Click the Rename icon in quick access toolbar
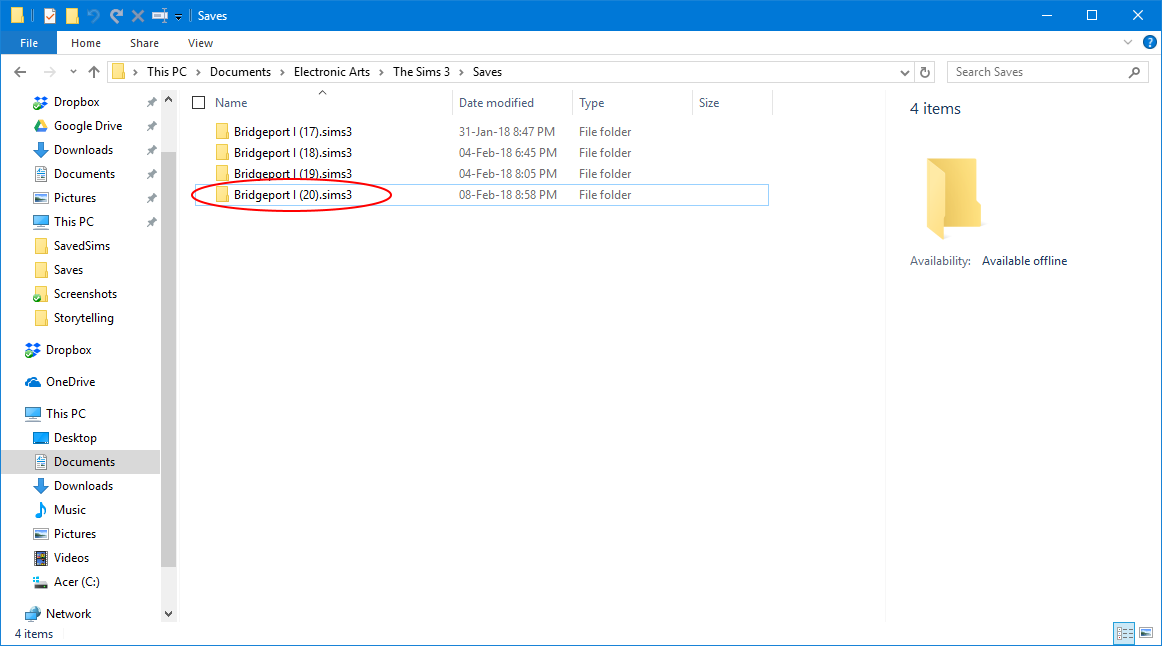Screen dimensions: 1162x646 click(159, 16)
